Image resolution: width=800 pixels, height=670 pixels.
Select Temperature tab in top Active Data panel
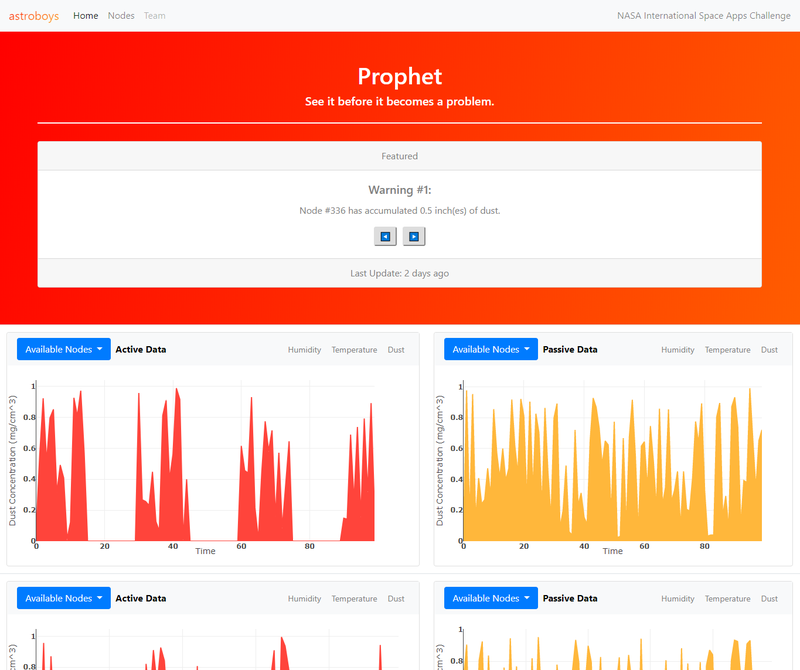[354, 350]
